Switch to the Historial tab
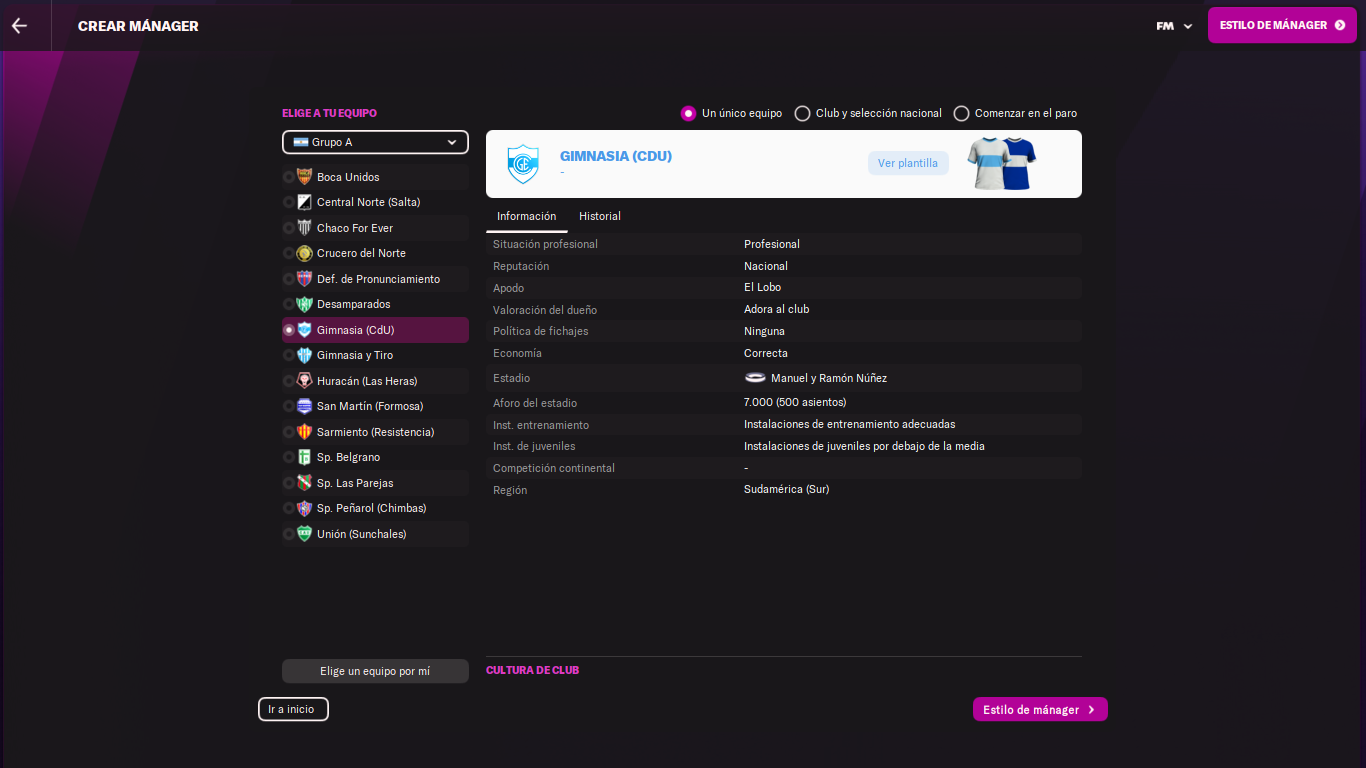This screenshot has height=768, width=1366. (600, 216)
